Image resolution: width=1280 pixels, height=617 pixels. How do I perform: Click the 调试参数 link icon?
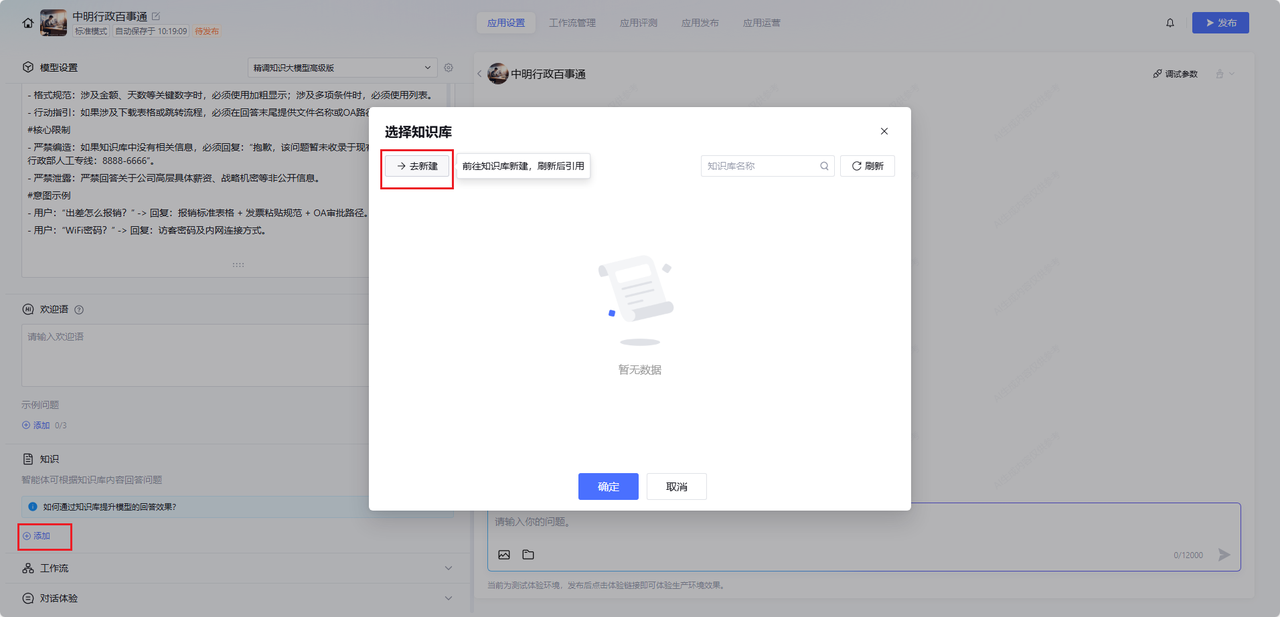[1158, 74]
